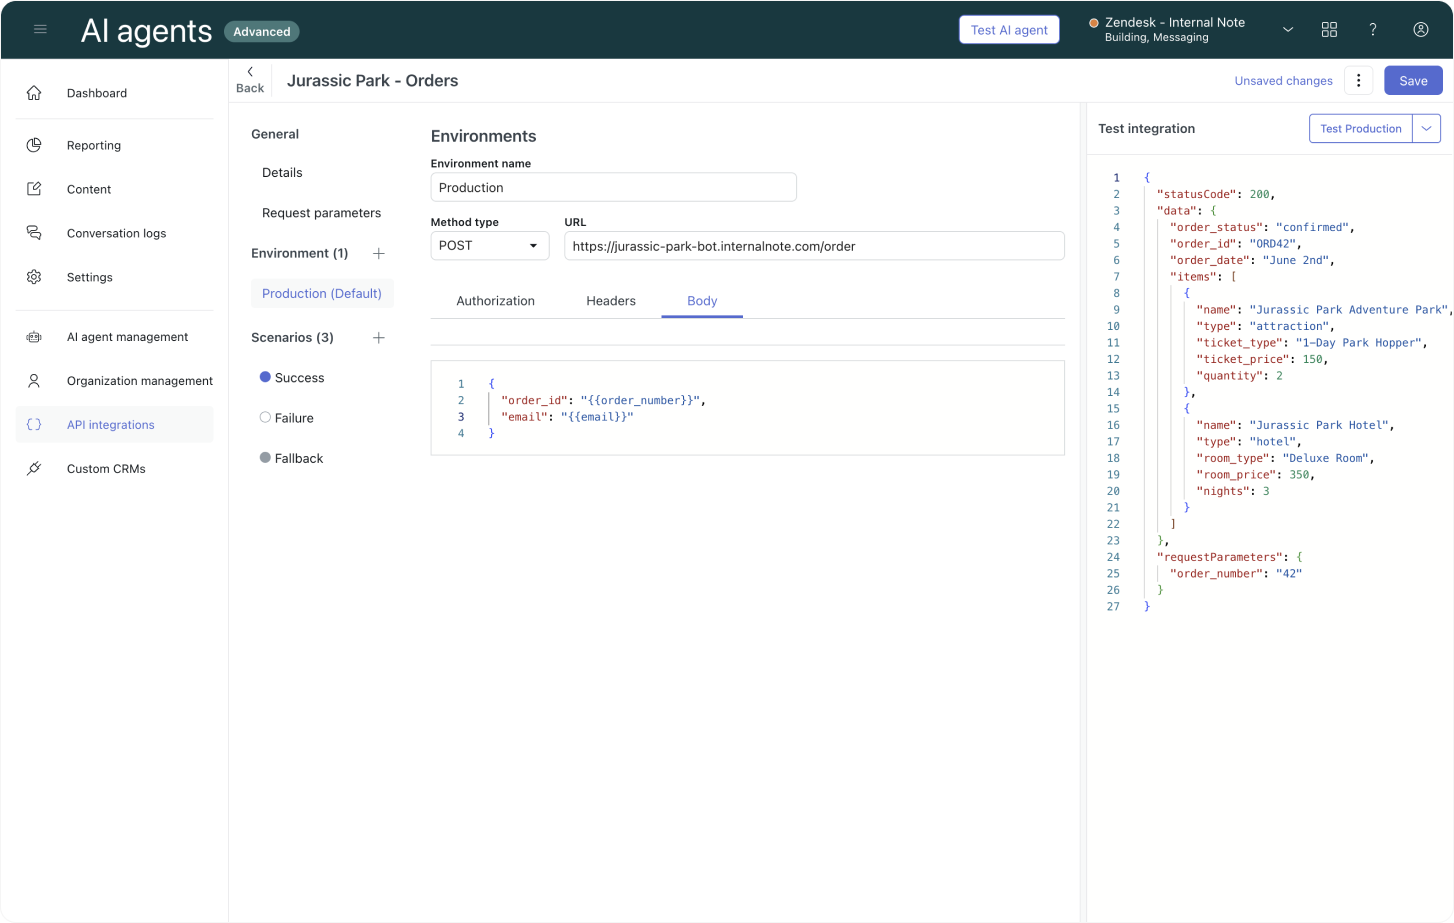The height and width of the screenshot is (923, 1454).
Task: Switch to the Authorization tab
Action: point(495,301)
